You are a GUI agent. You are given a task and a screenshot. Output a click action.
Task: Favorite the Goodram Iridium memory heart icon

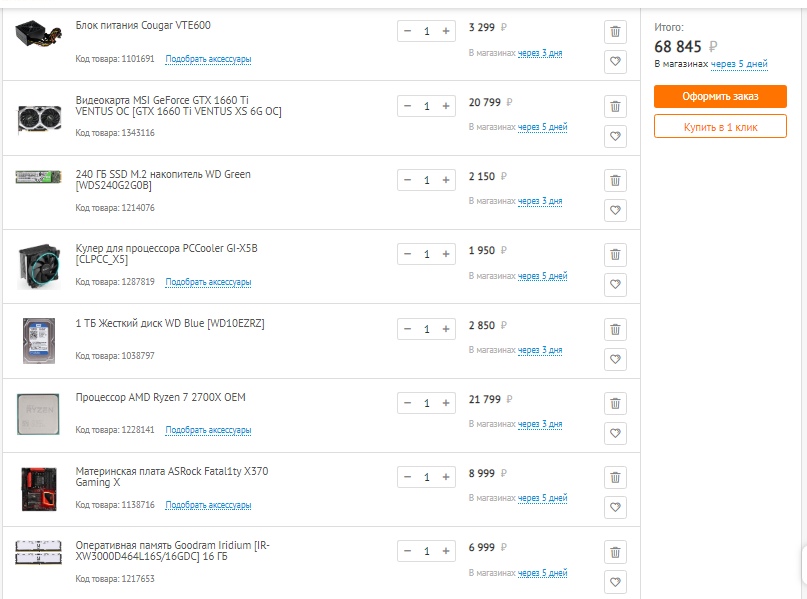[x=615, y=582]
